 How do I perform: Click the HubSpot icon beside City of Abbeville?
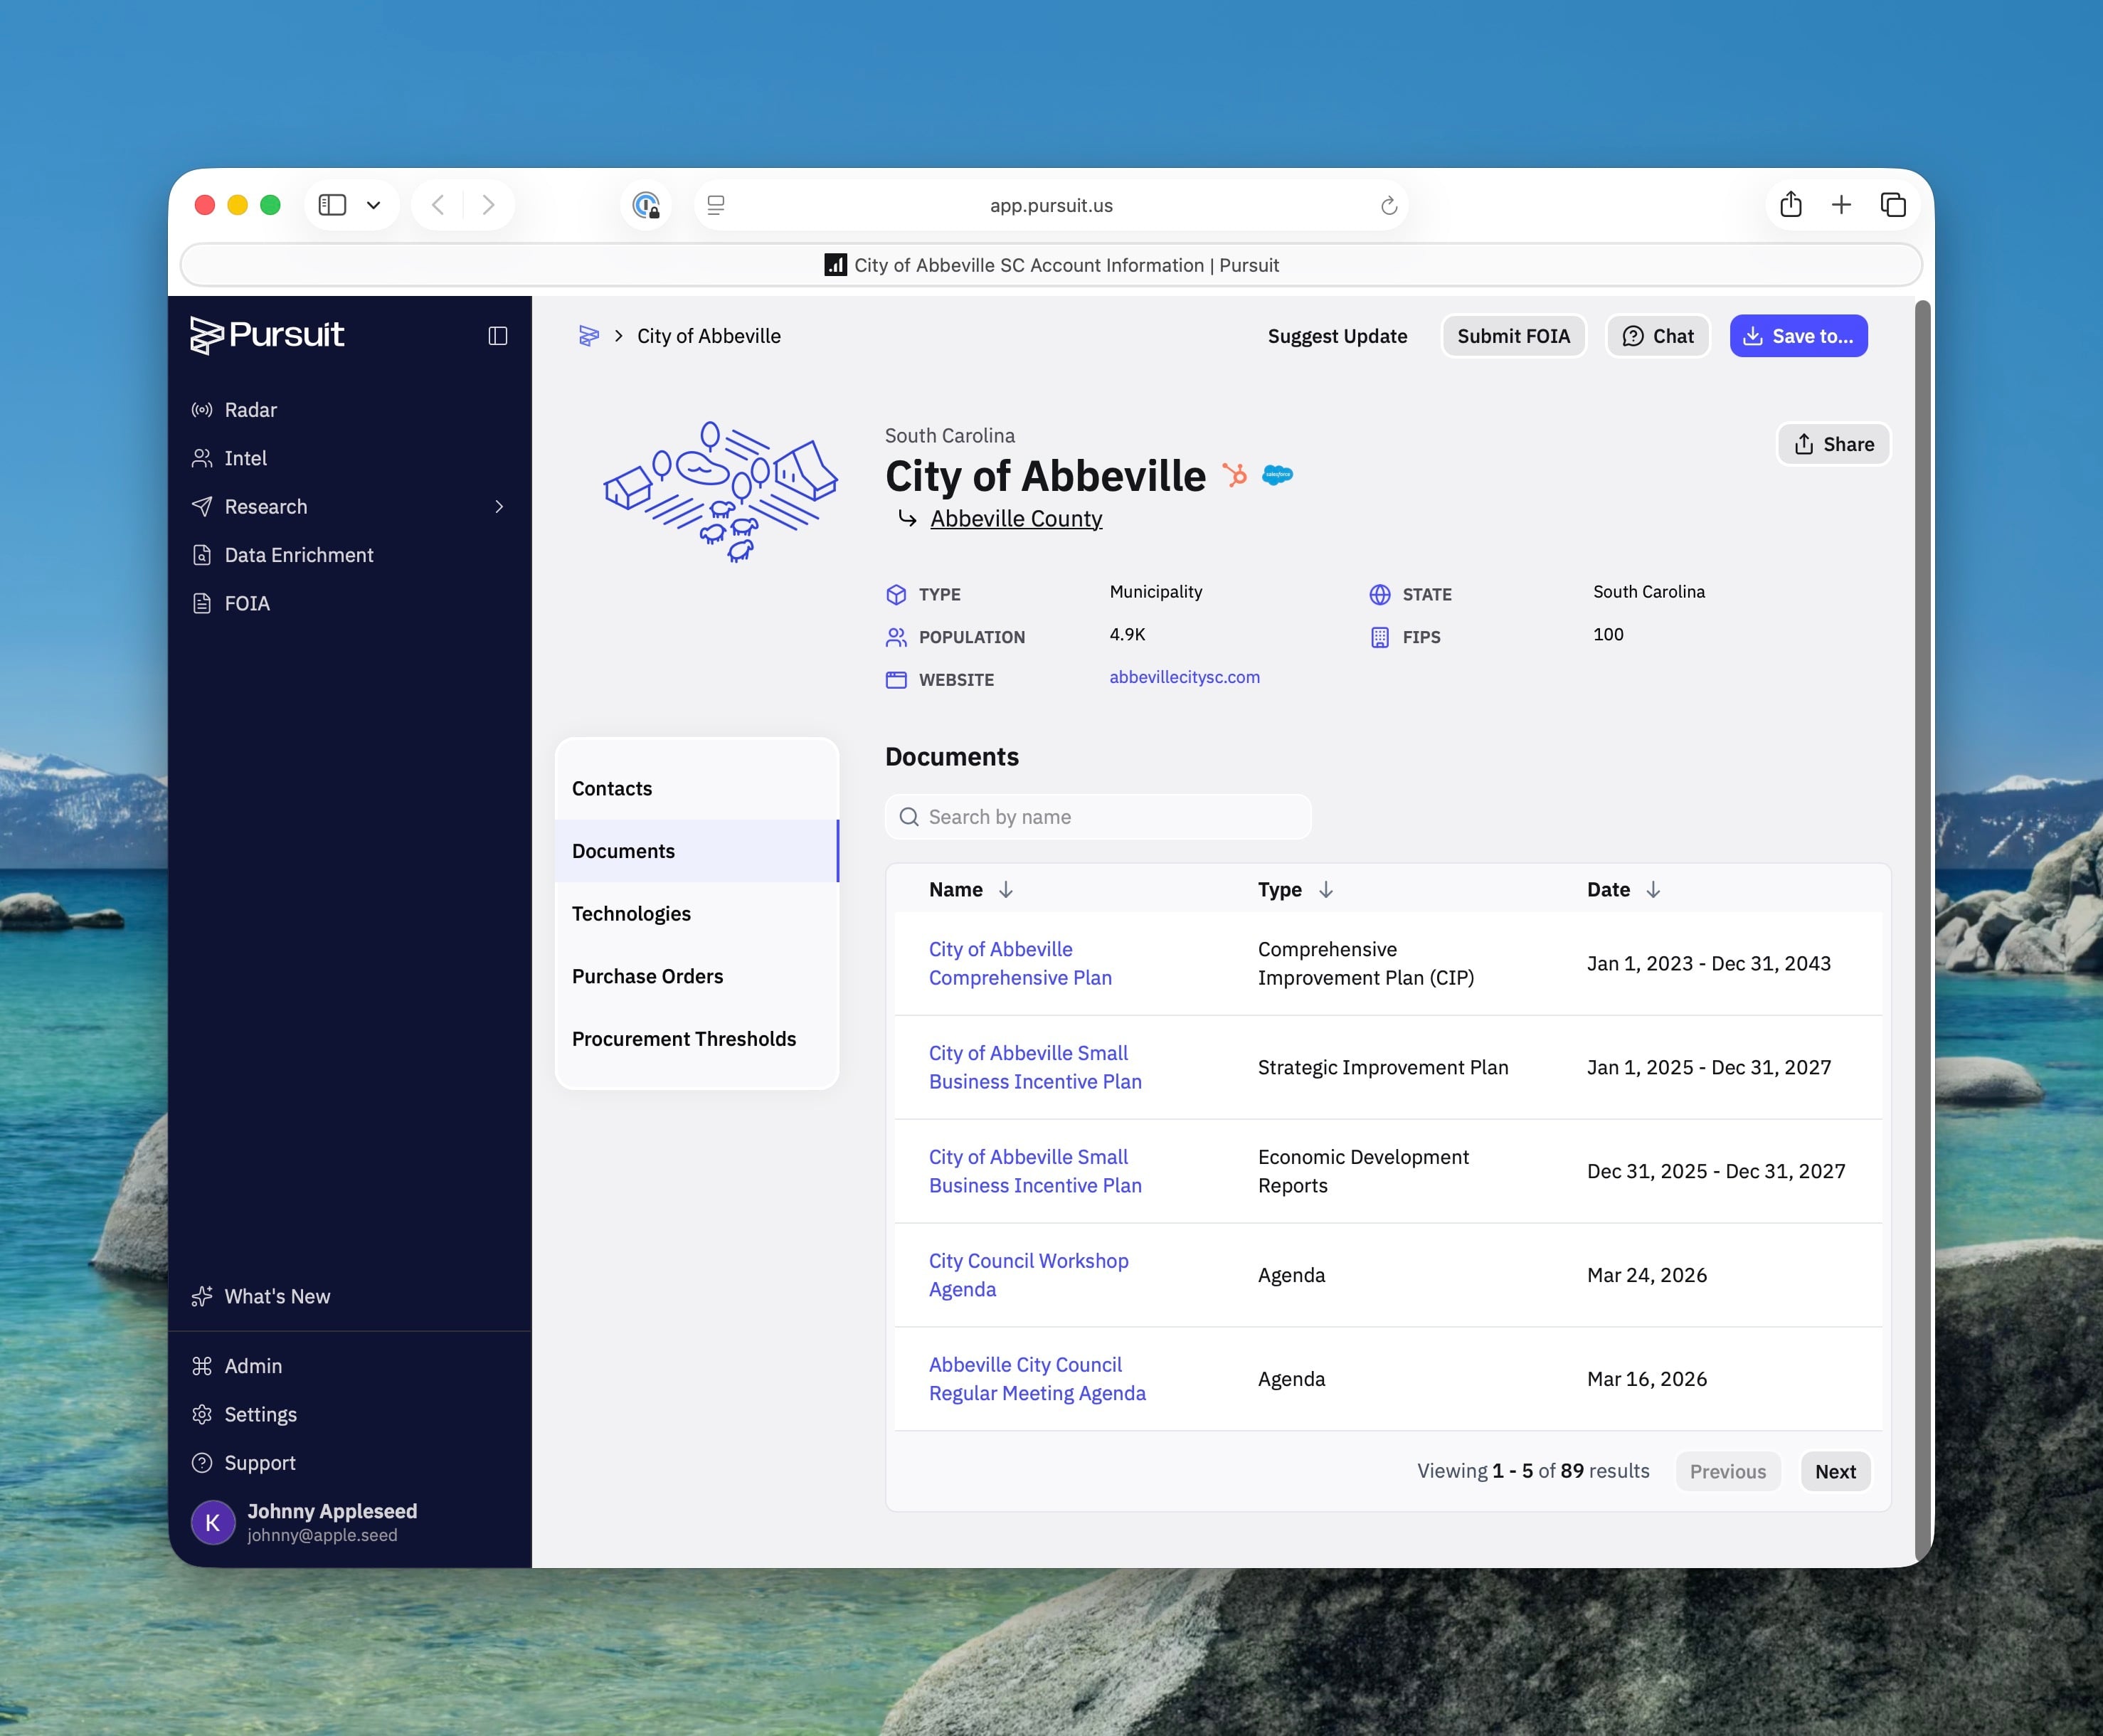1235,475
